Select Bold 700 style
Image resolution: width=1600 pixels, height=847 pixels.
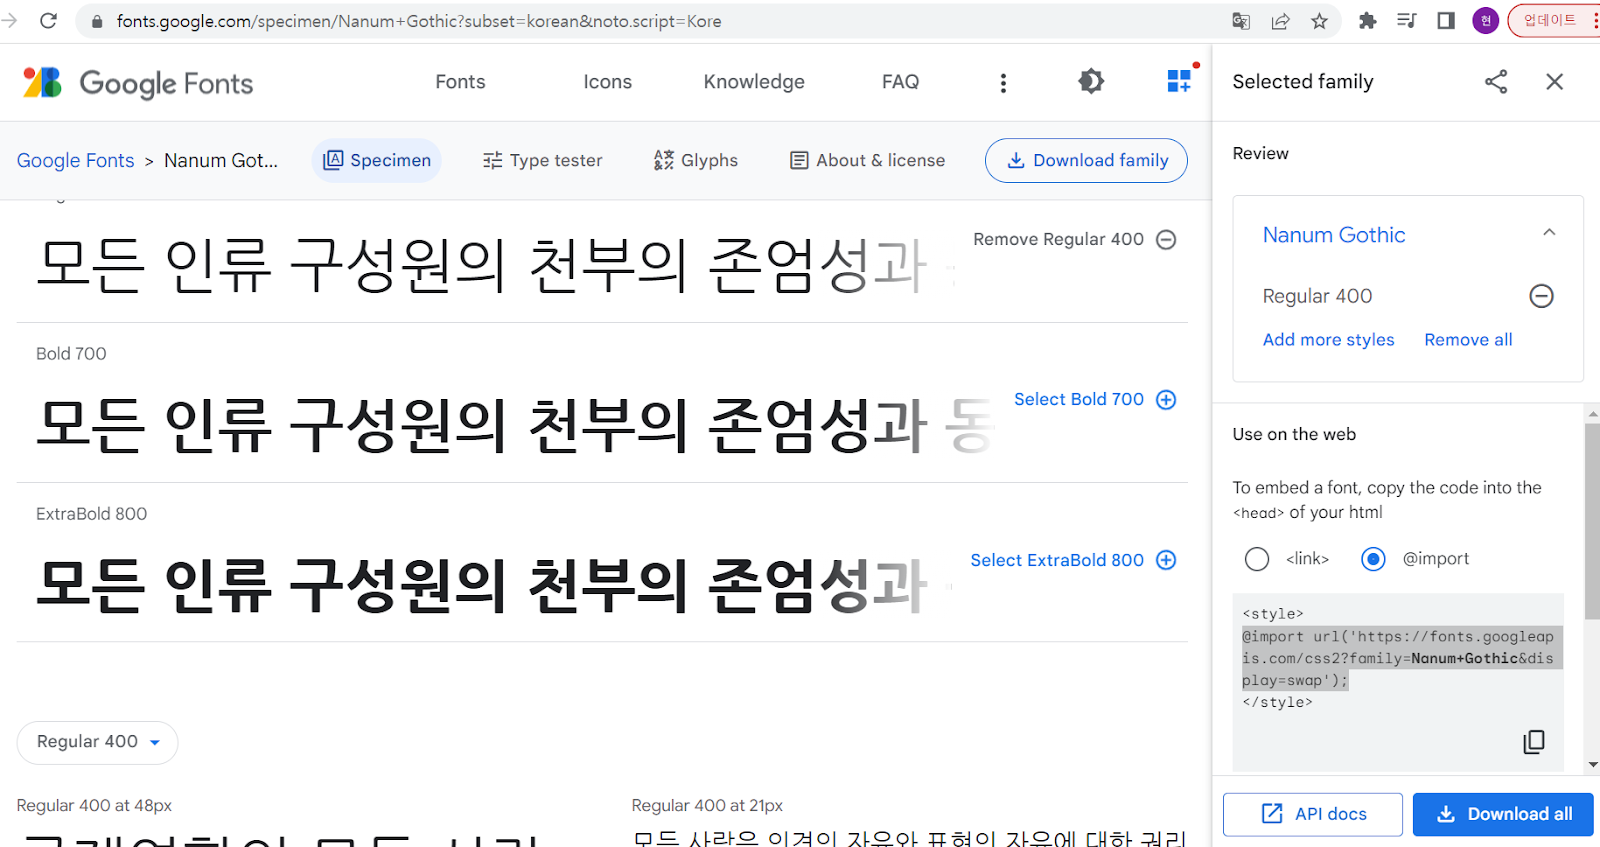point(1095,400)
